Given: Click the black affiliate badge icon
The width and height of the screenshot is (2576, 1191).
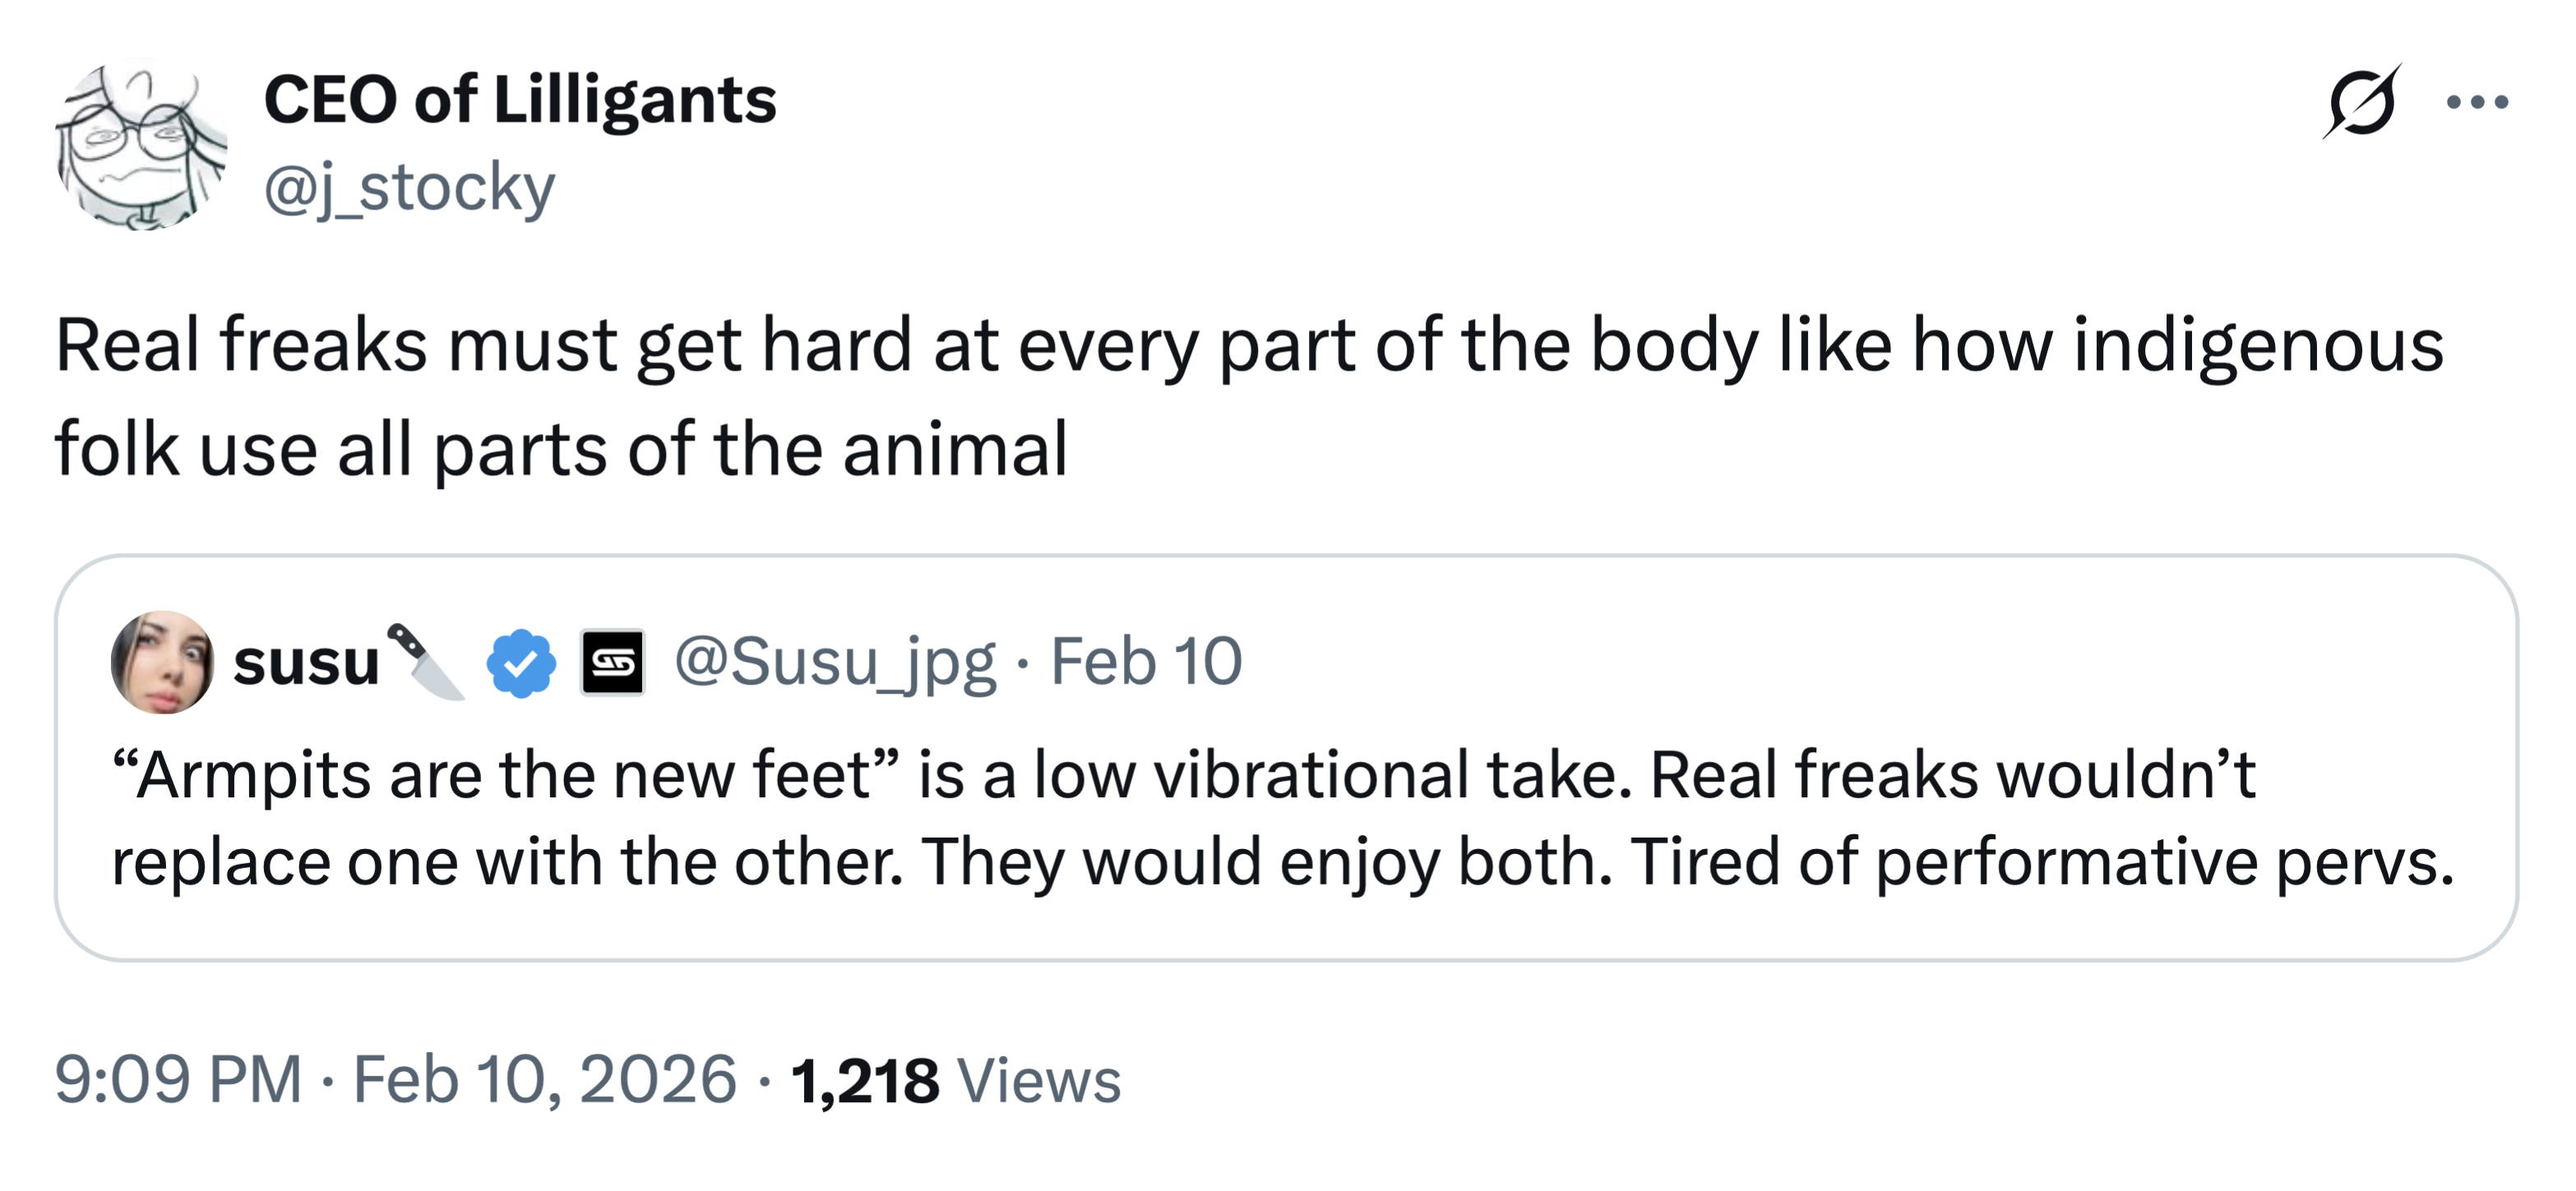Looking at the screenshot, I should (612, 662).
